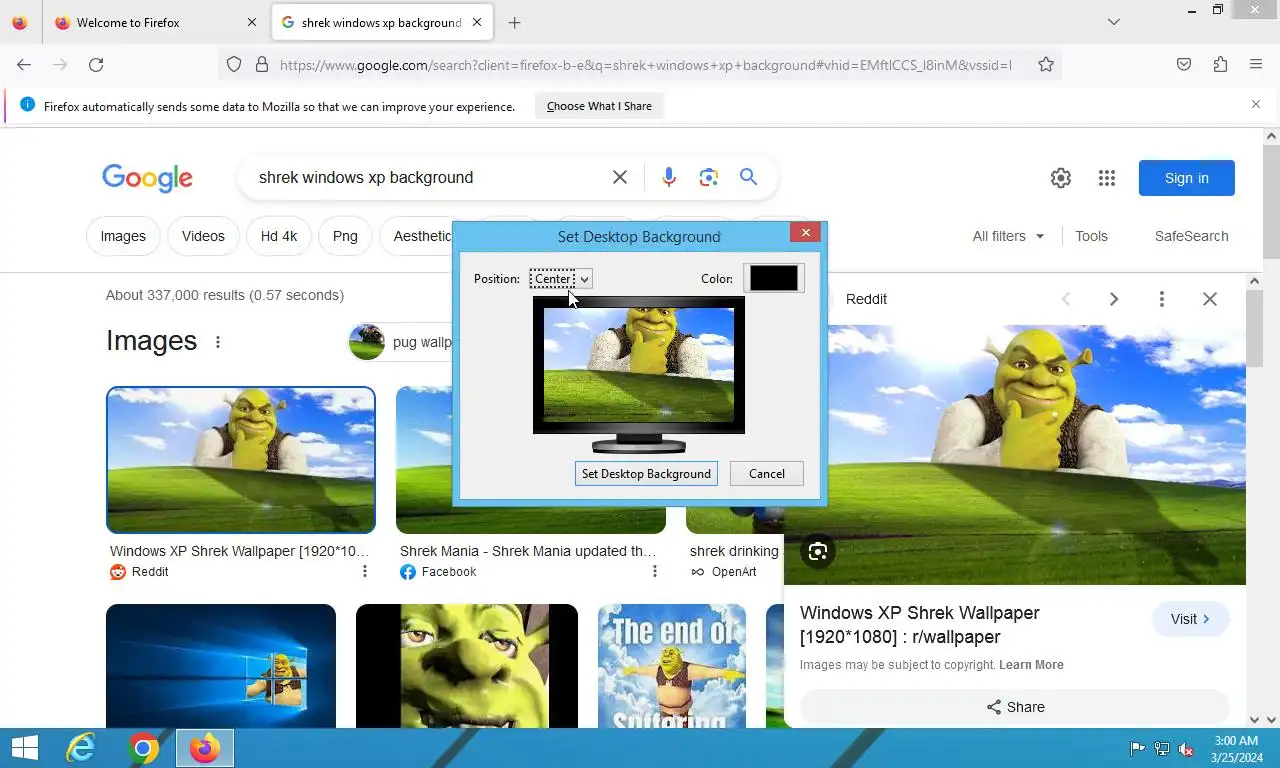
Task: Open Internet Explorer from the taskbar
Action: 81,748
